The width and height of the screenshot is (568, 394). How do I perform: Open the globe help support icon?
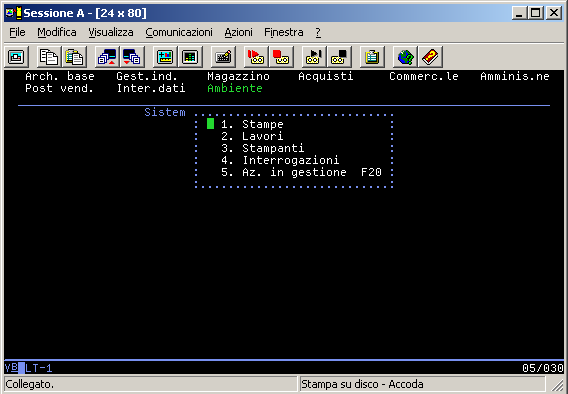tap(405, 57)
